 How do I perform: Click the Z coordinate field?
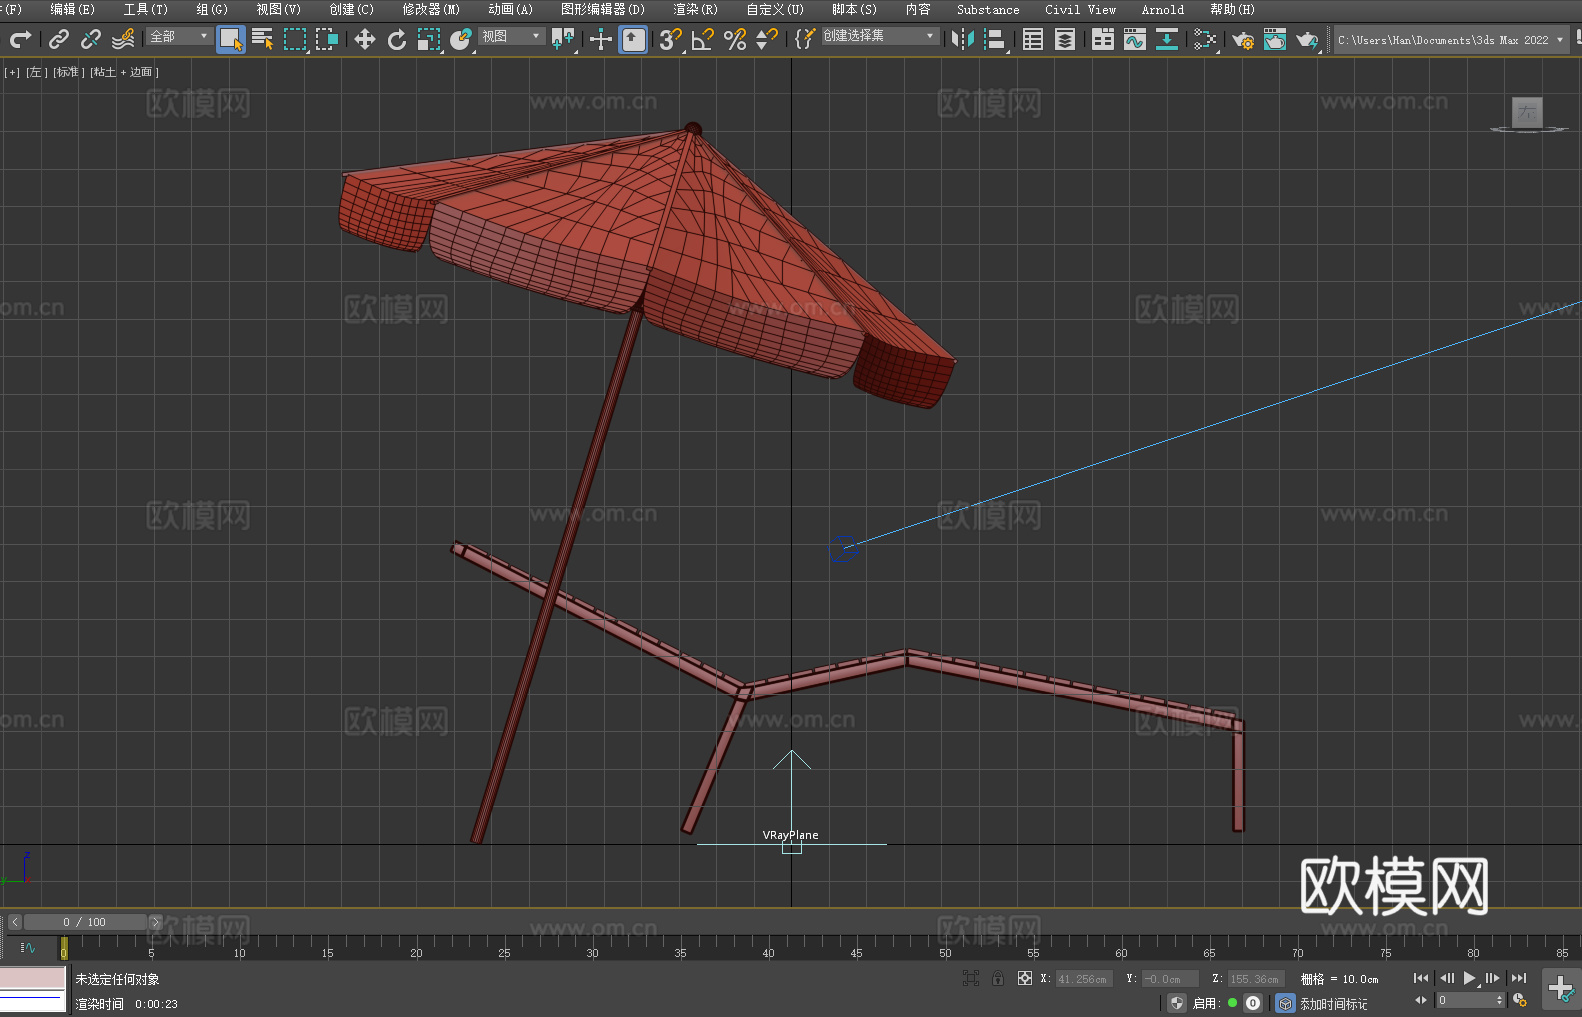click(1255, 979)
